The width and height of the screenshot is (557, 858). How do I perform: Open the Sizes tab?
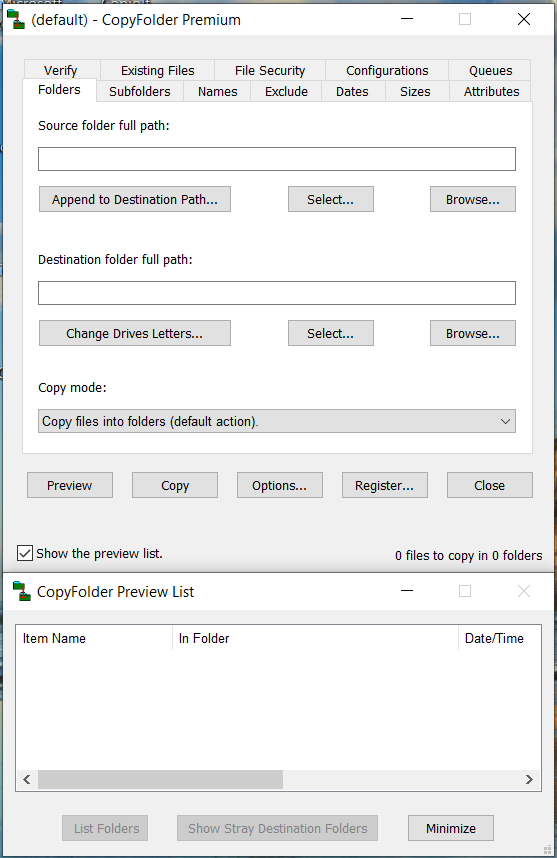pos(415,91)
